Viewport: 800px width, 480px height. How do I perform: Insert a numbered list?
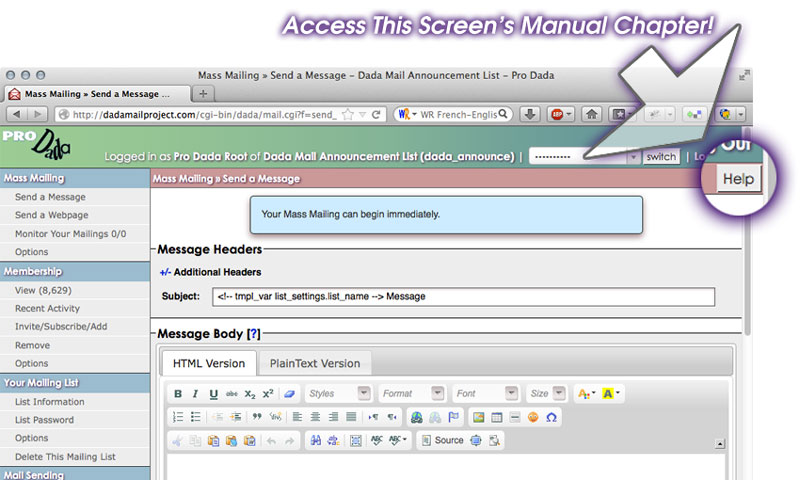[x=178, y=417]
